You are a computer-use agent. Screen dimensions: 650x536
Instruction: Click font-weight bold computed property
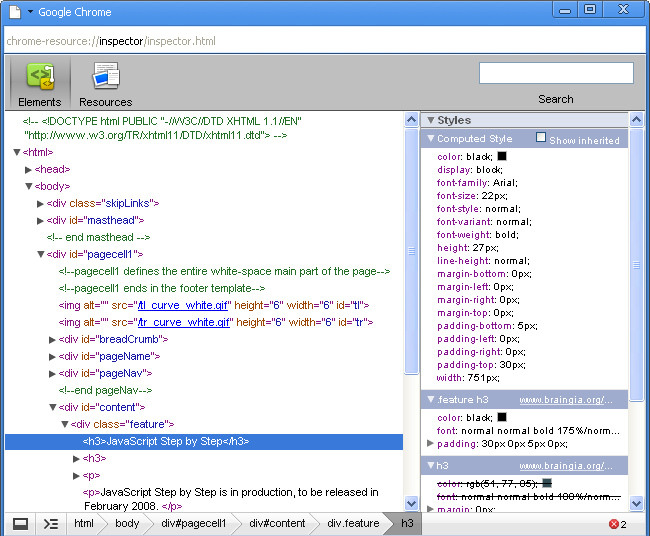point(478,235)
